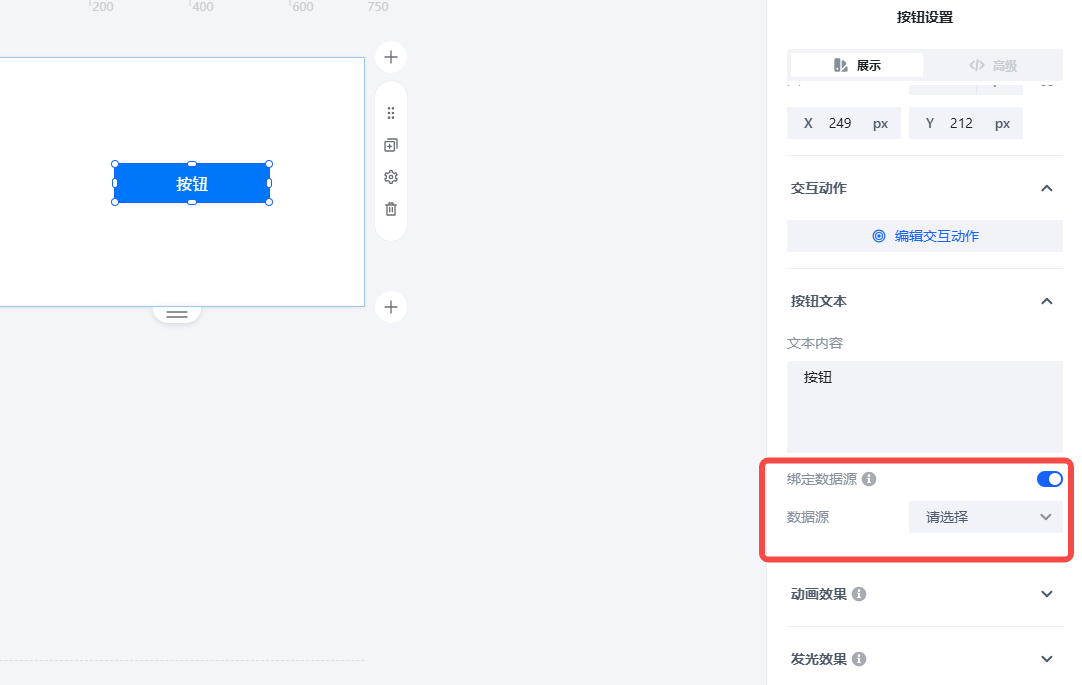The width and height of the screenshot is (1082, 685).
Task: Delete section with the trash icon
Action: [391, 209]
